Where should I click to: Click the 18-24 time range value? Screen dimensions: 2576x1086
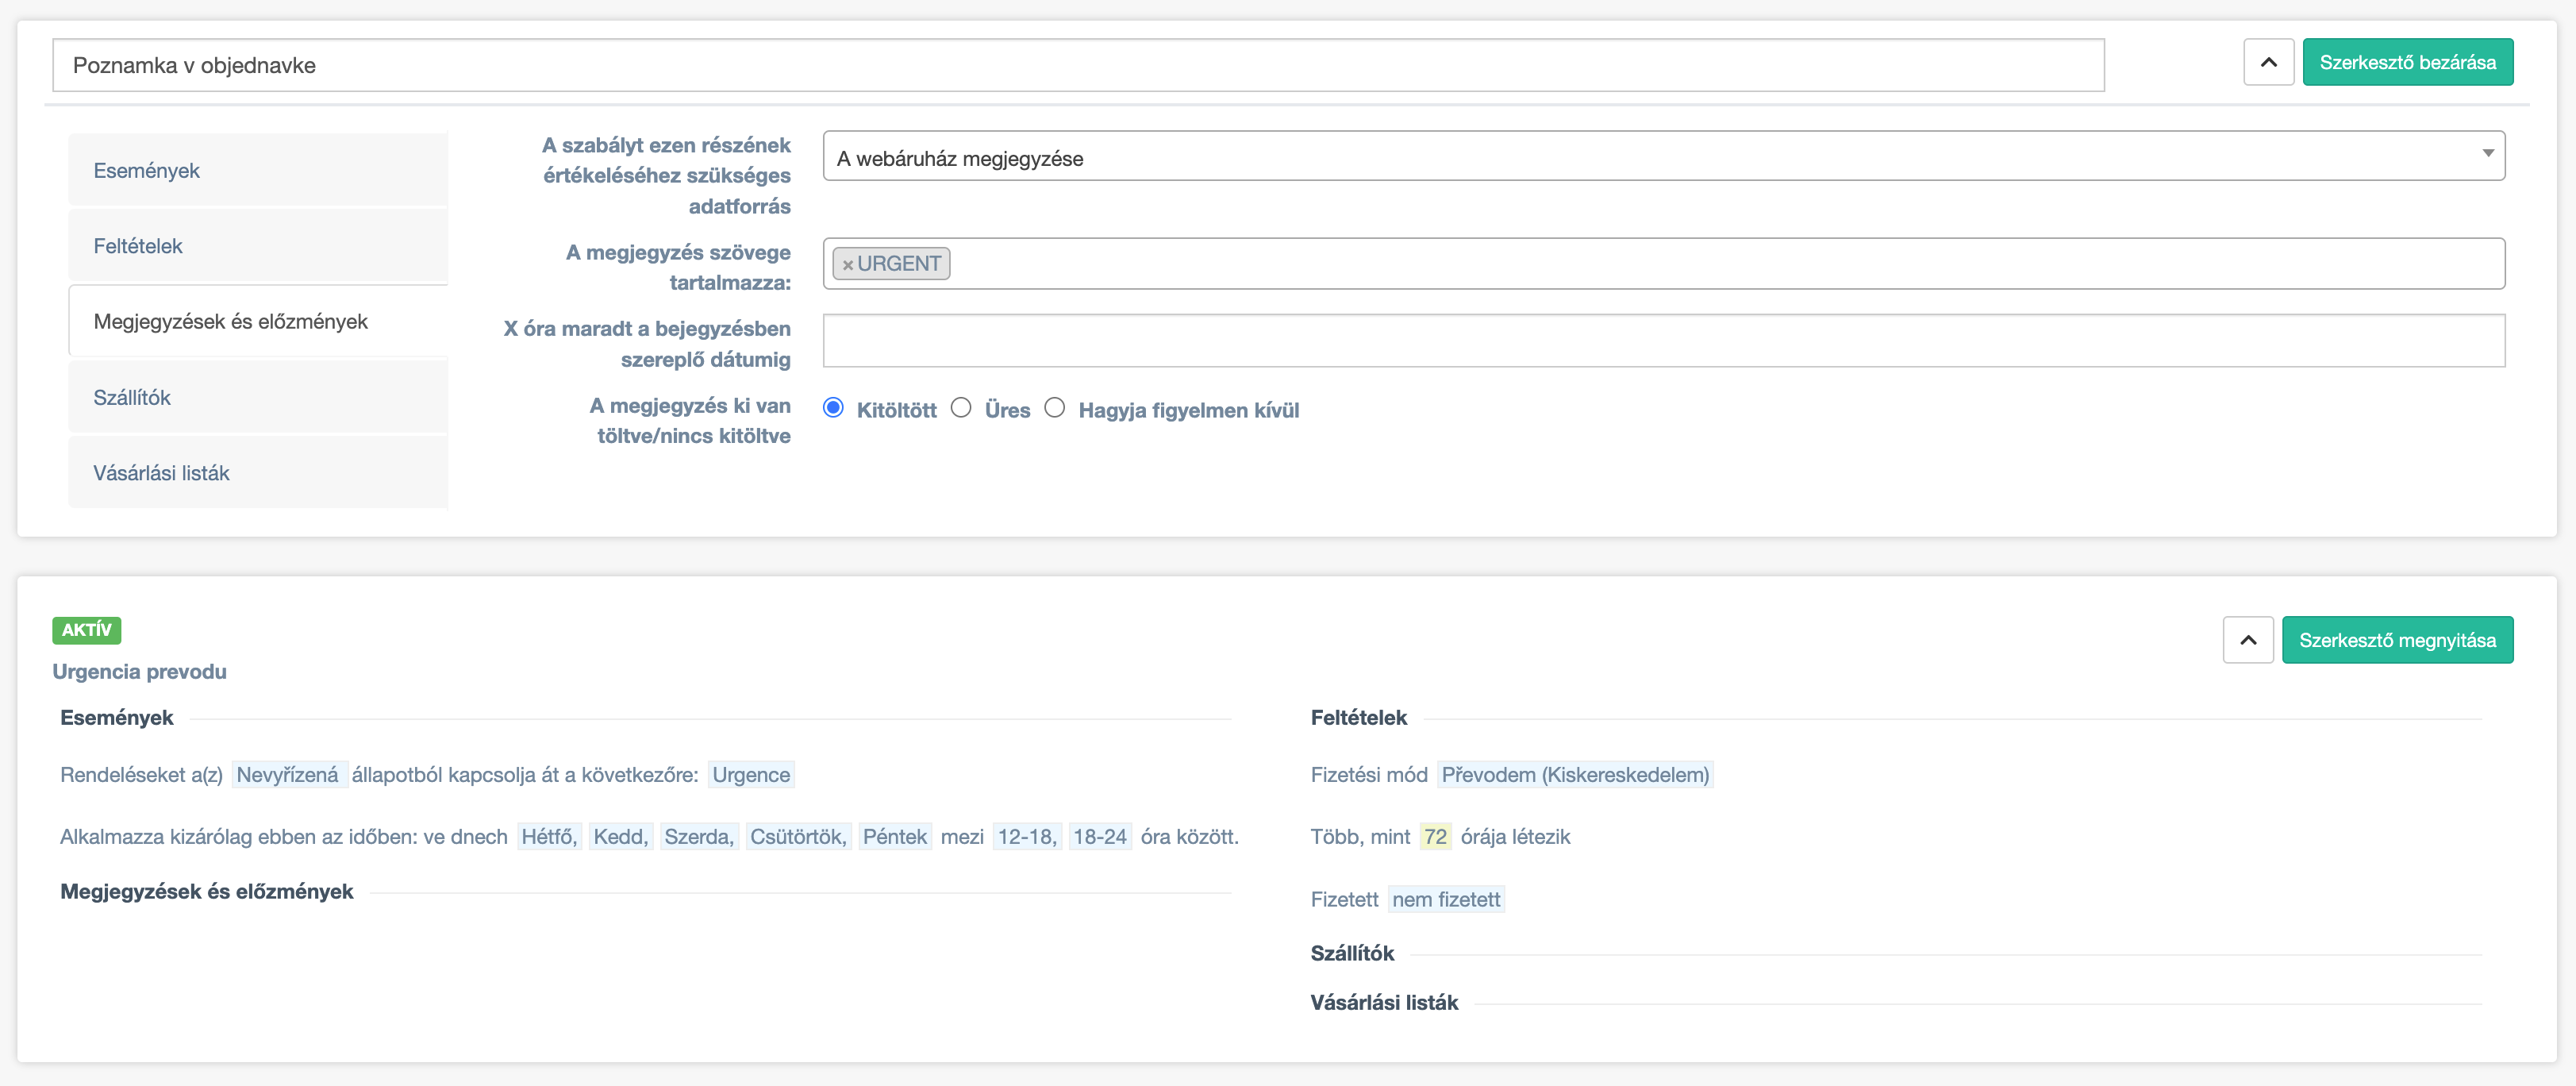(x=1100, y=837)
